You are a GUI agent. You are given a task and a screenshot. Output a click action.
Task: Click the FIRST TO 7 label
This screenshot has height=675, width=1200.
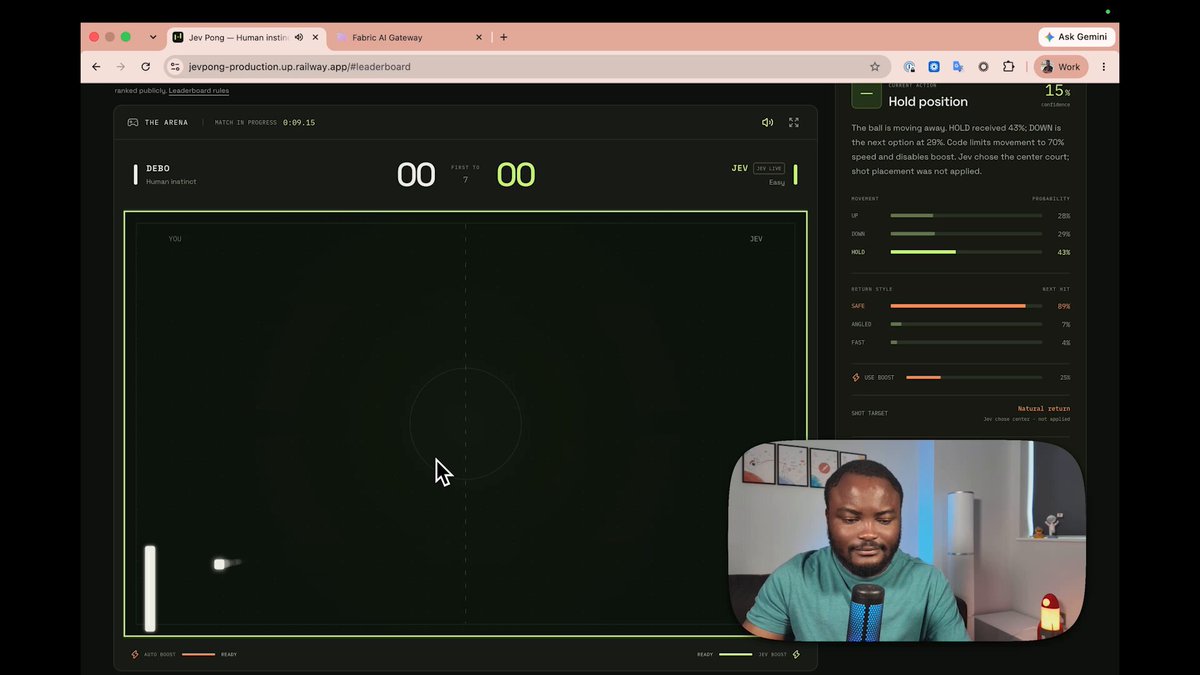pyautogui.click(x=465, y=174)
